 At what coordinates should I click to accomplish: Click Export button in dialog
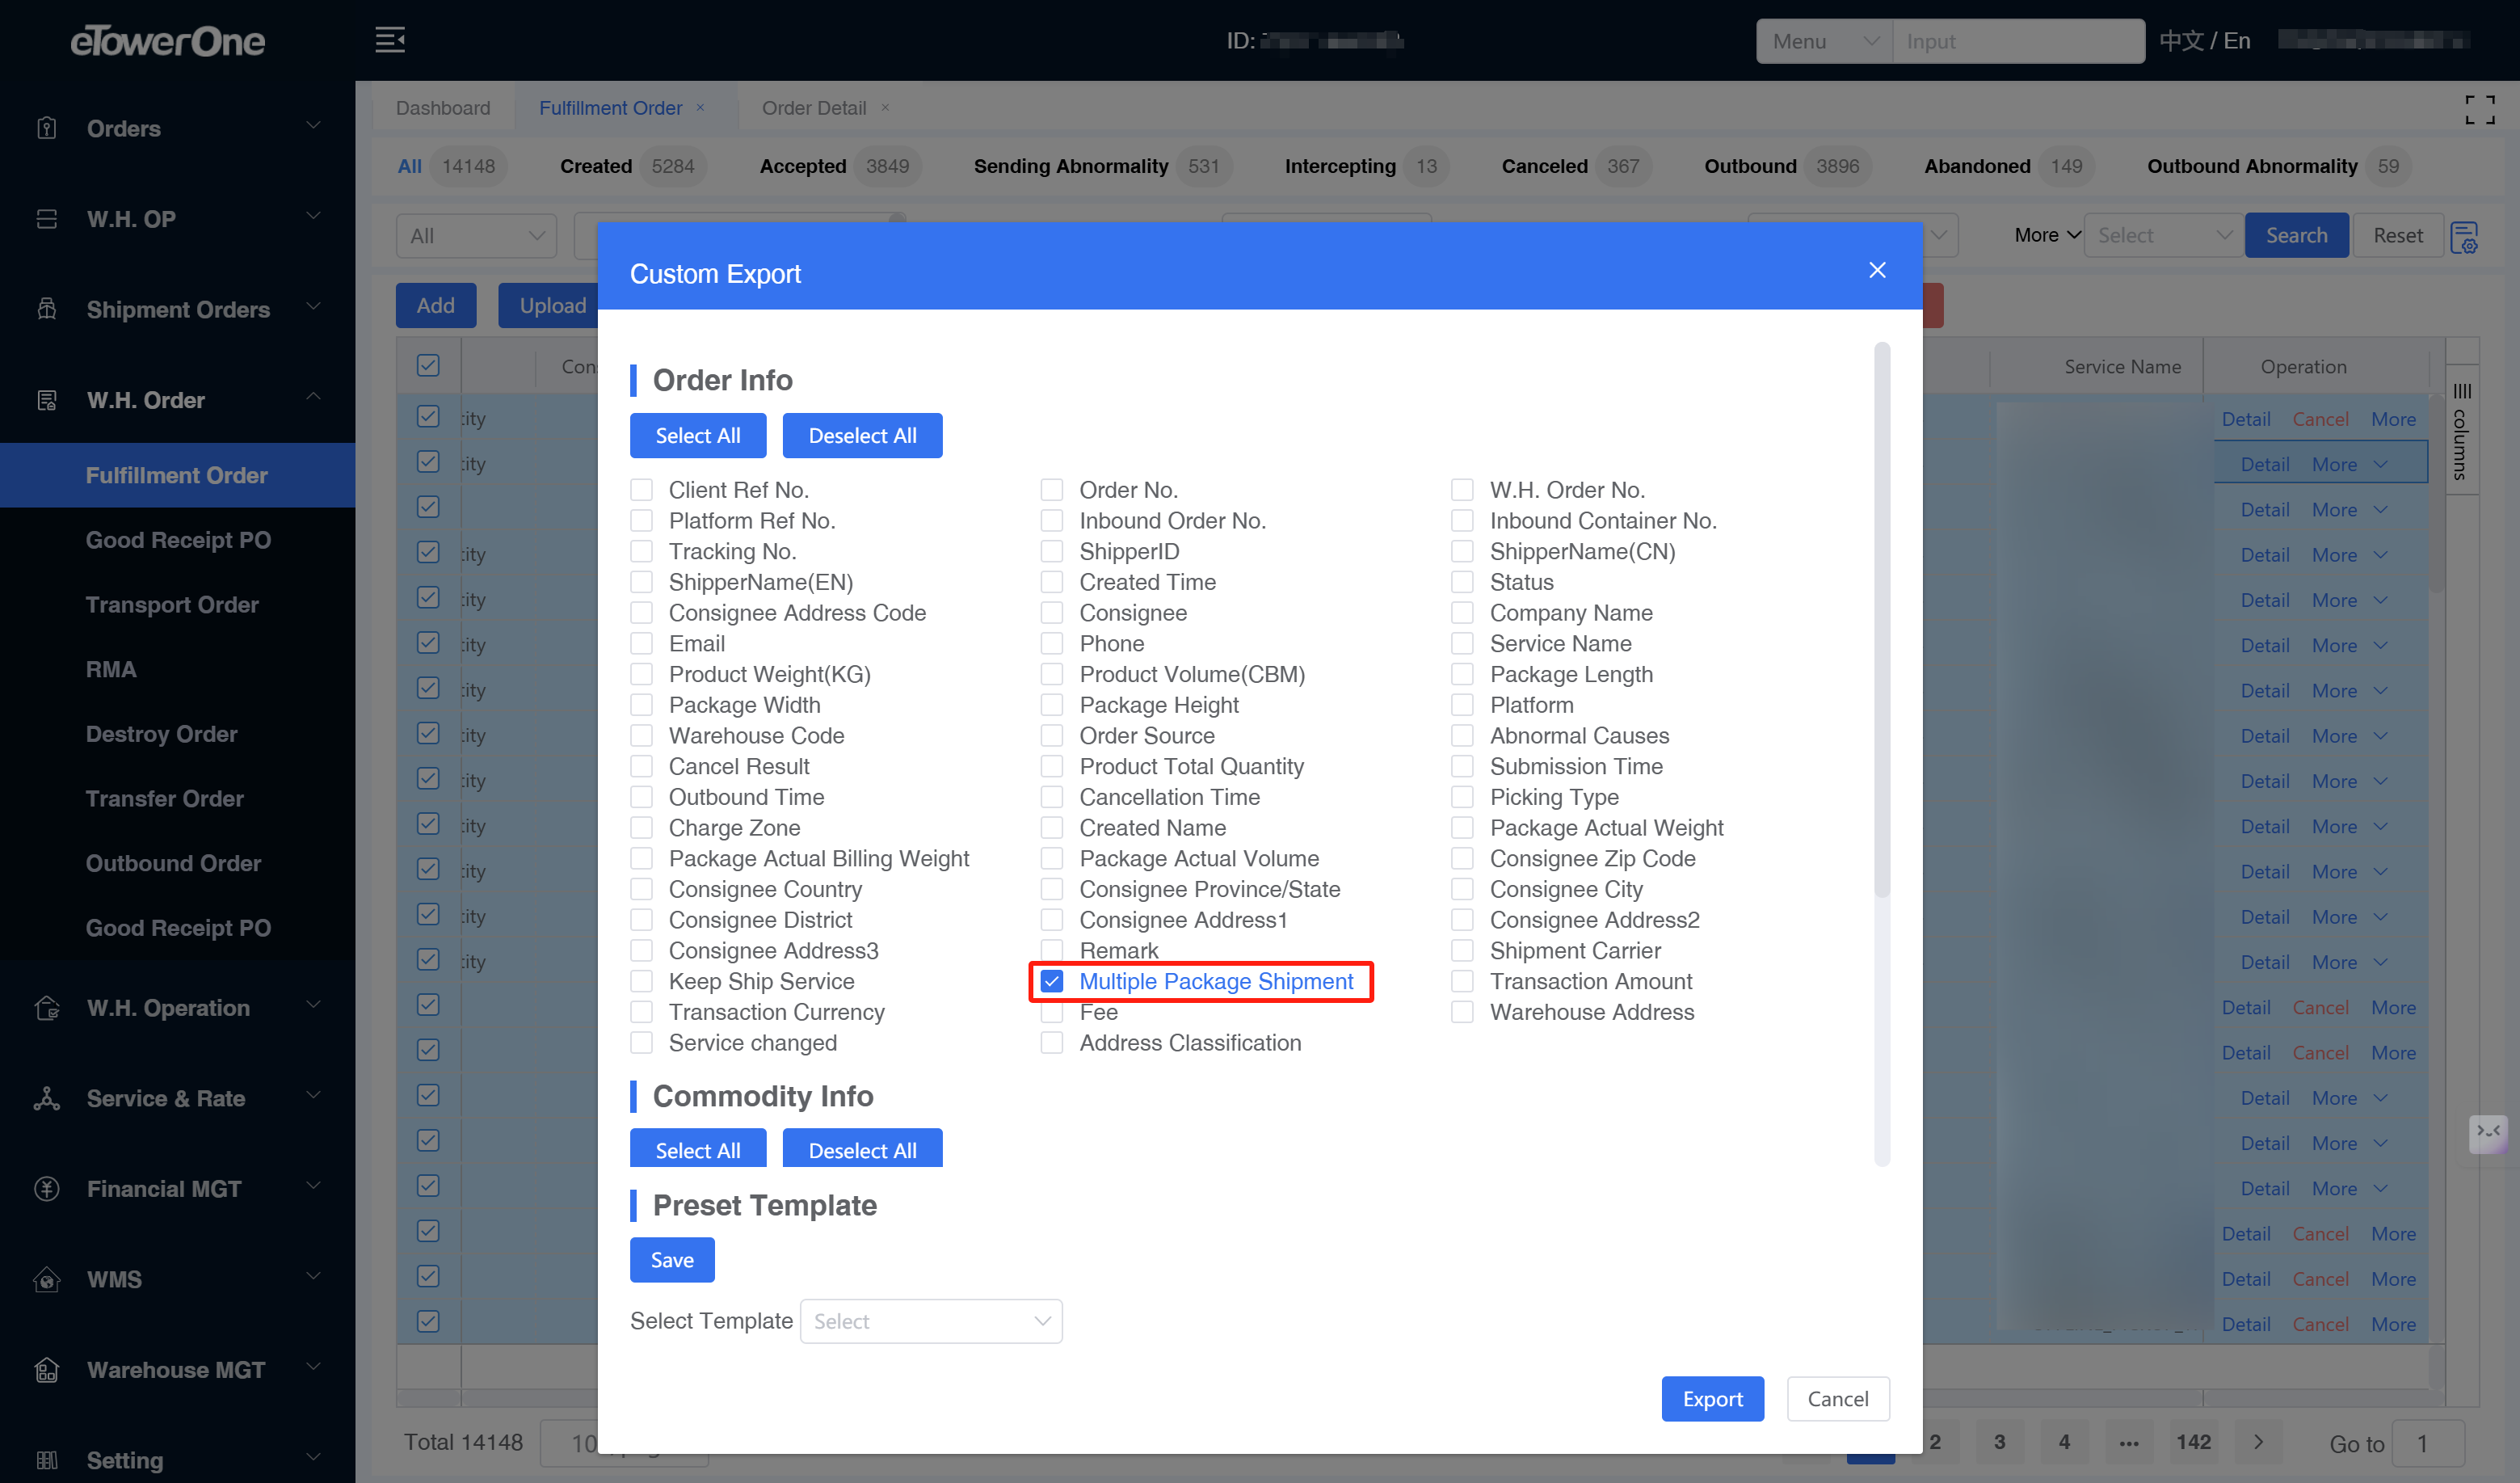point(1713,1399)
